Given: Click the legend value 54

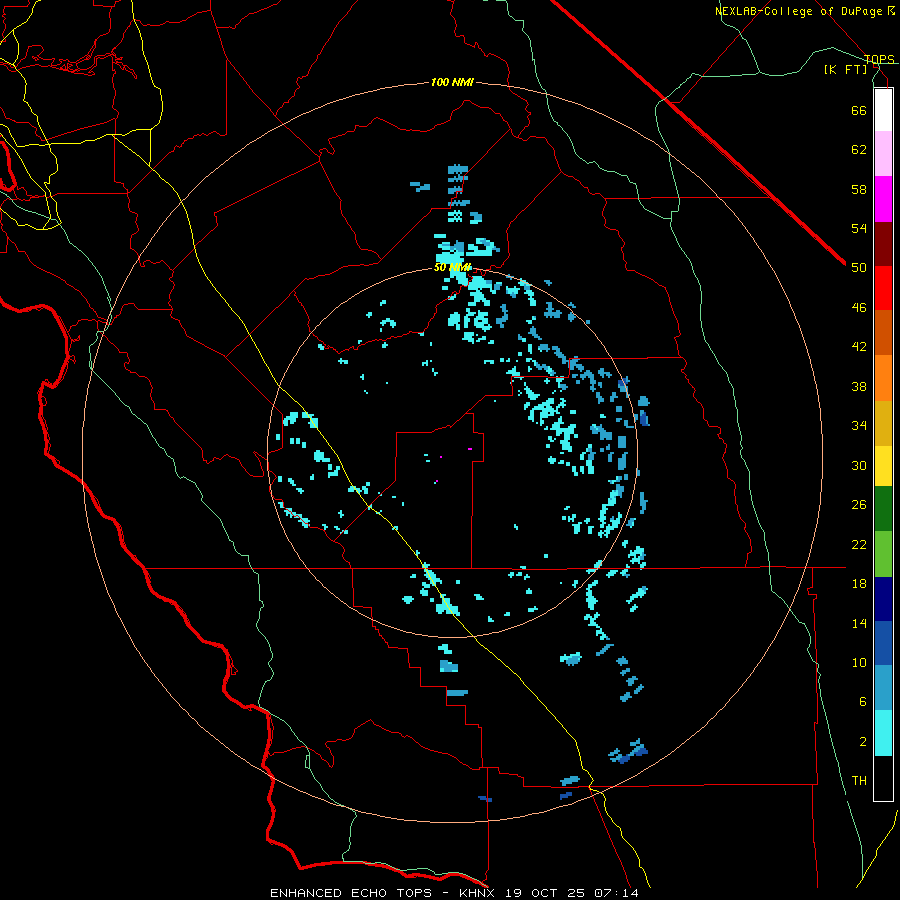Looking at the screenshot, I should [859, 228].
